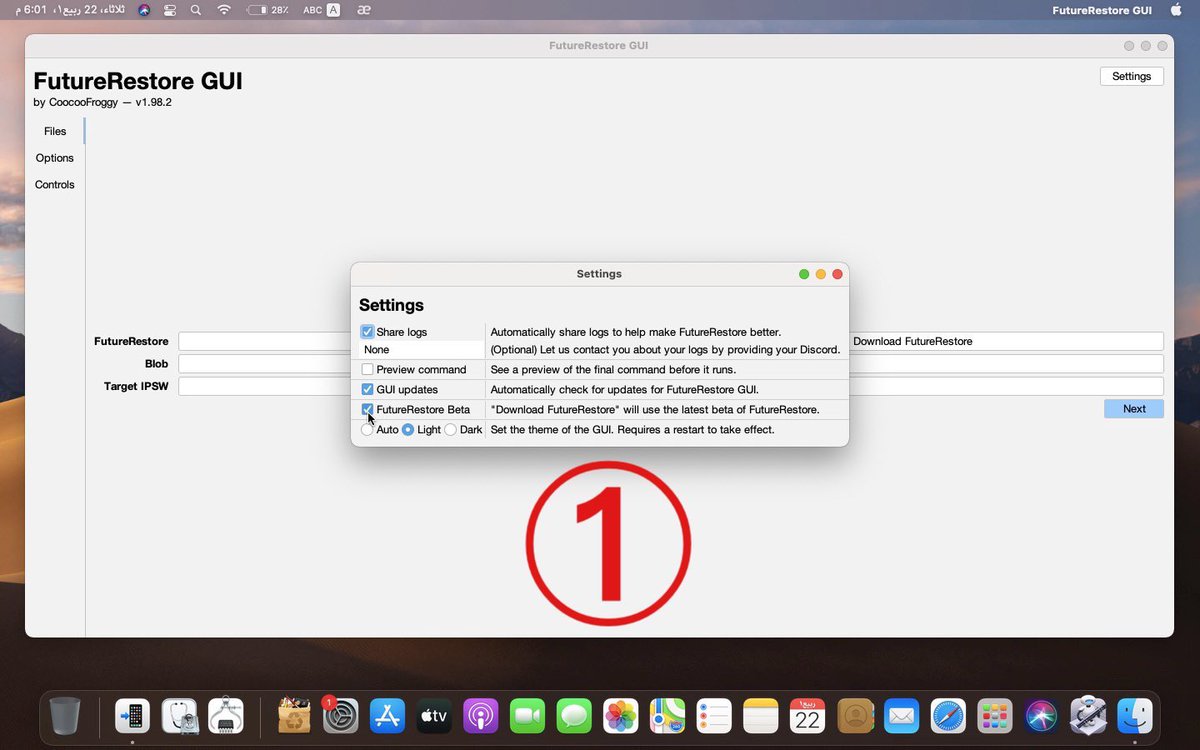Screen dimensions: 1200x750
Task: Open Reminders from the Dock
Action: pyautogui.click(x=715, y=716)
